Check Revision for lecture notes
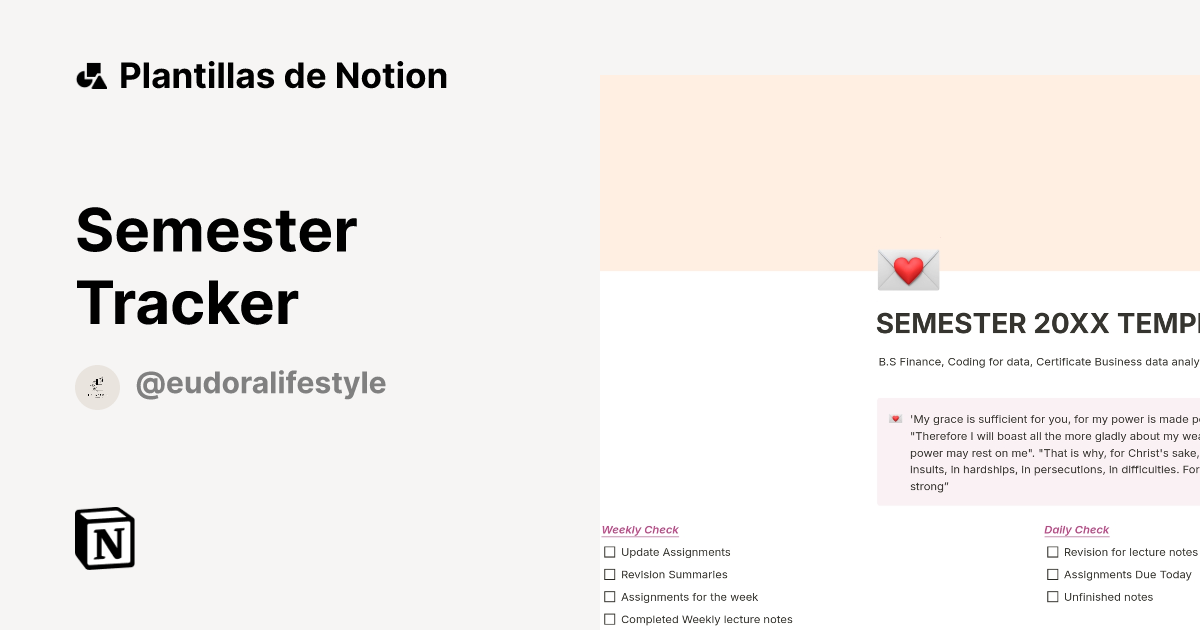This screenshot has width=1200, height=630. click(x=1053, y=552)
